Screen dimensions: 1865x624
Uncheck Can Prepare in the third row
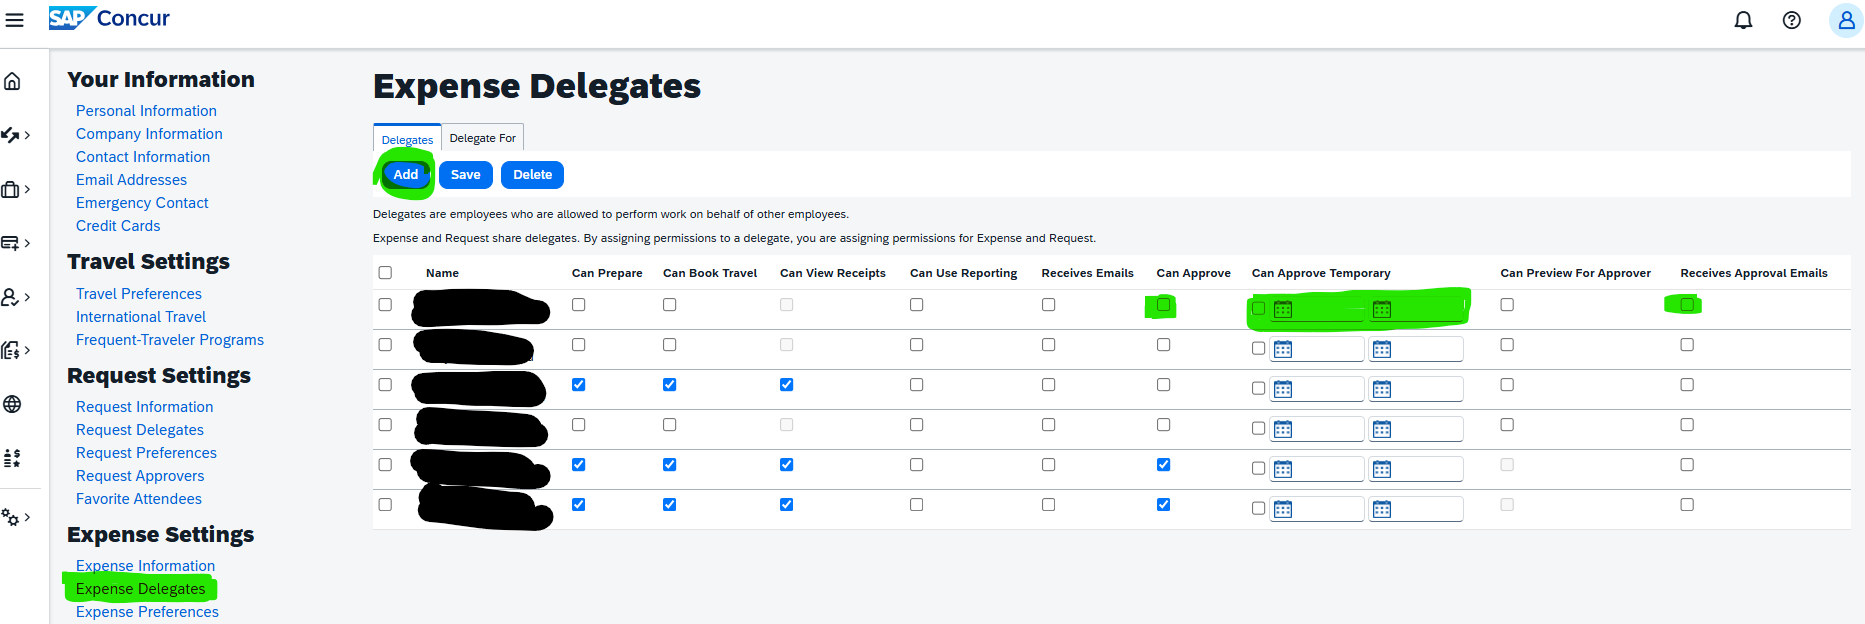[579, 385]
